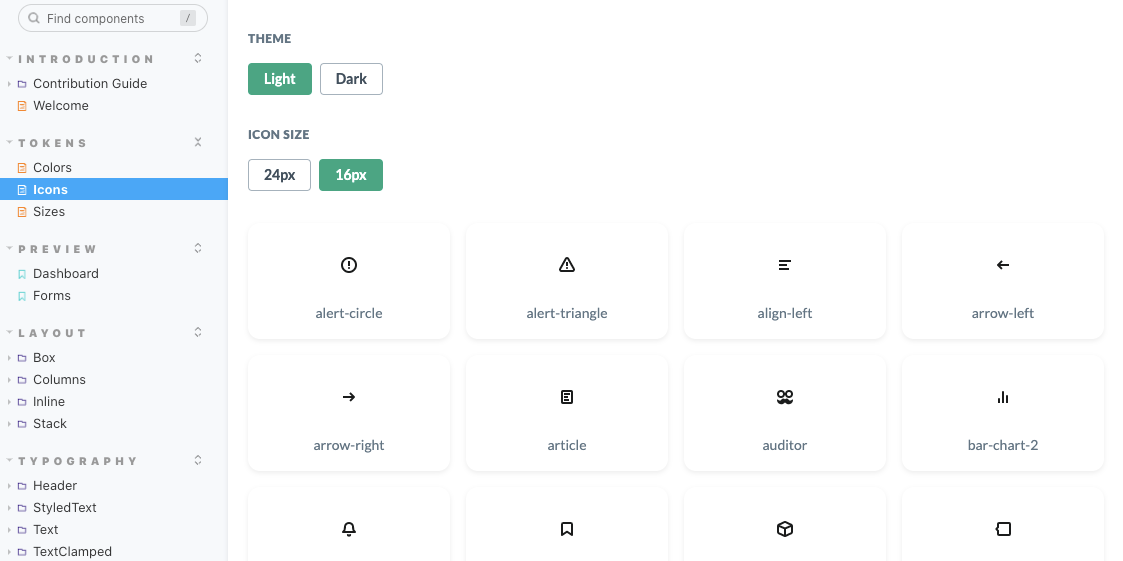The width and height of the screenshot is (1123, 561).
Task: Switch theme to Light
Action: point(280,79)
